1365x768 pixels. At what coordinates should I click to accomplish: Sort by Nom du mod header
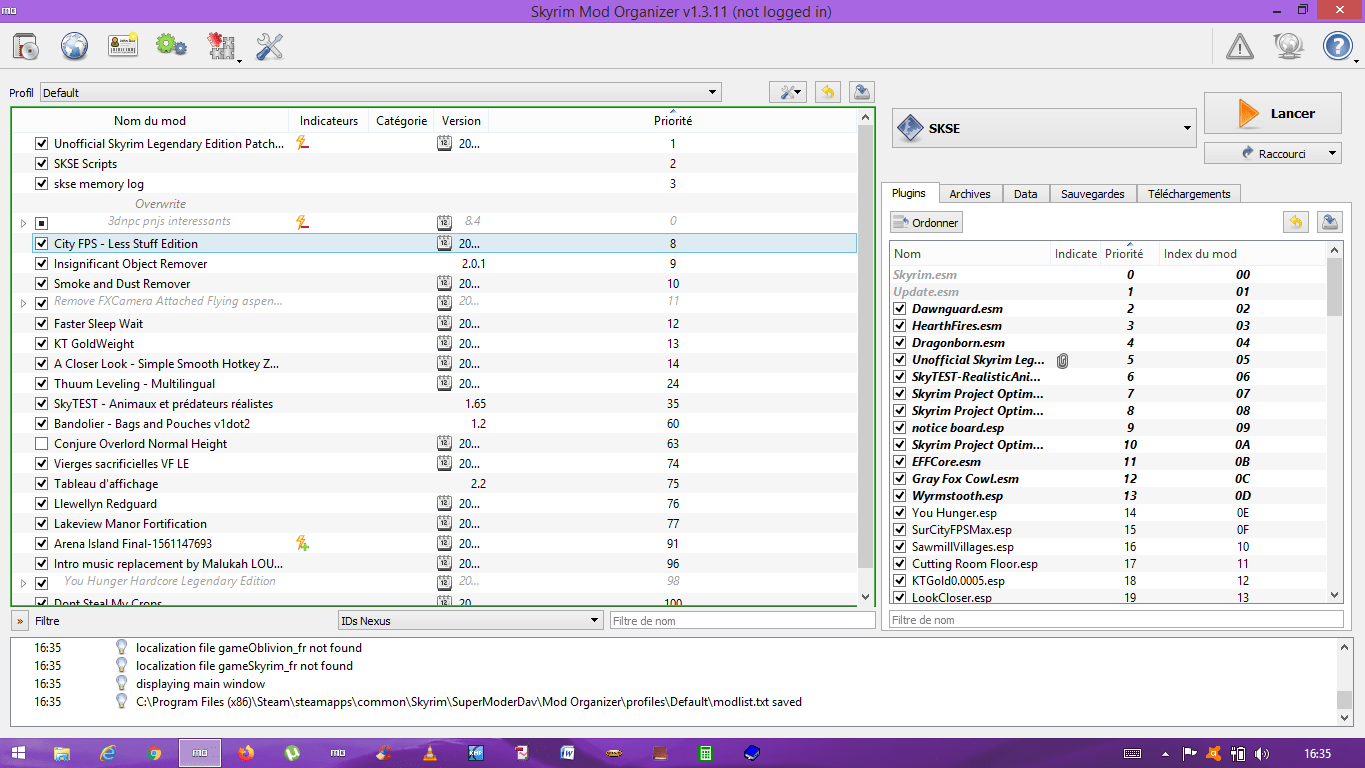pyautogui.click(x=150, y=120)
